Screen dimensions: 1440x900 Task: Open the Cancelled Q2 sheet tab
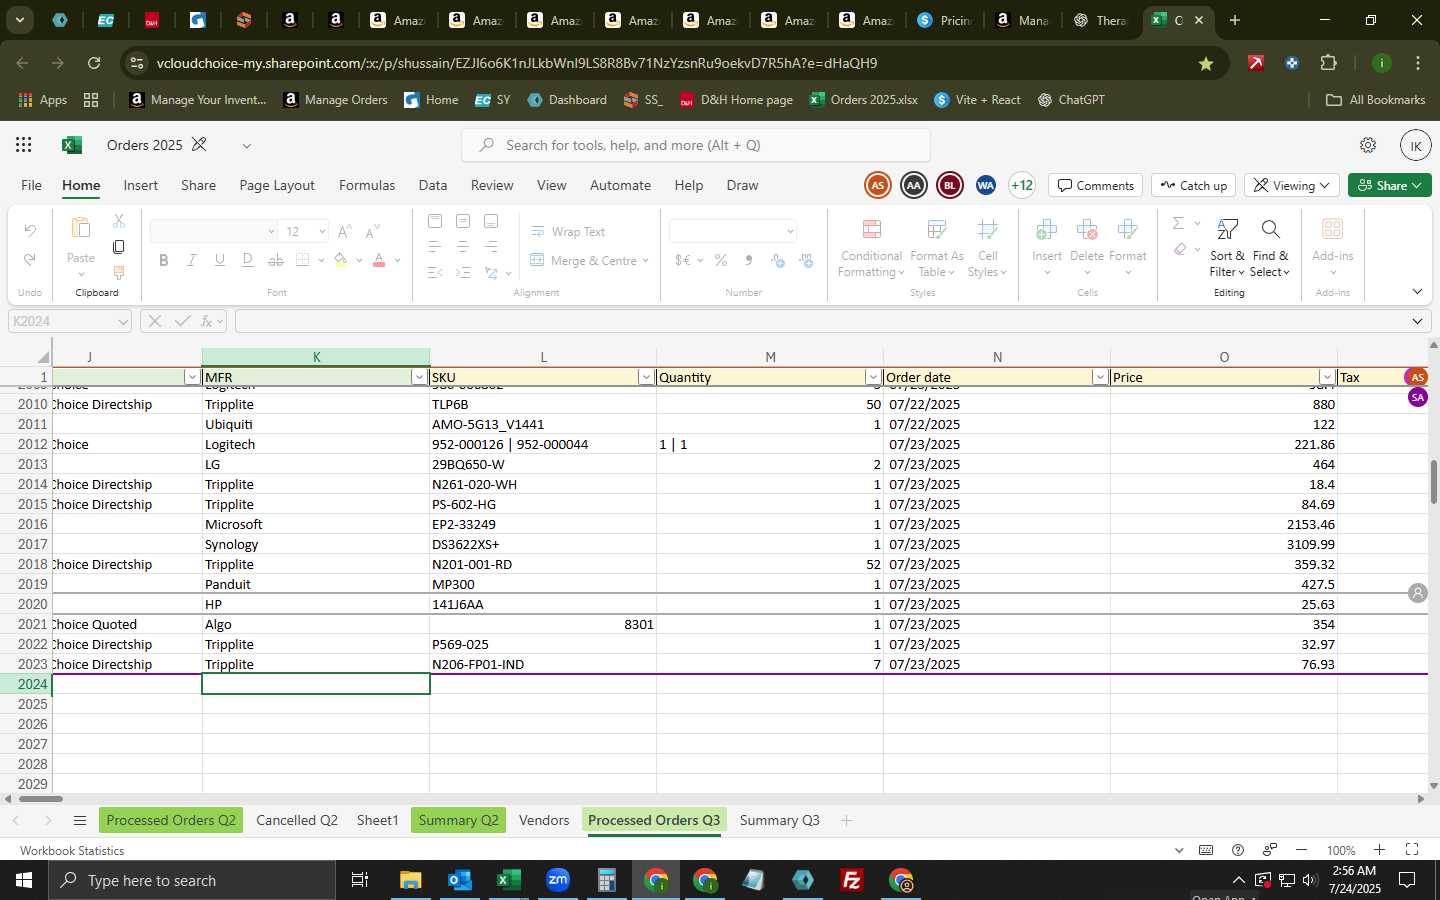point(297,820)
